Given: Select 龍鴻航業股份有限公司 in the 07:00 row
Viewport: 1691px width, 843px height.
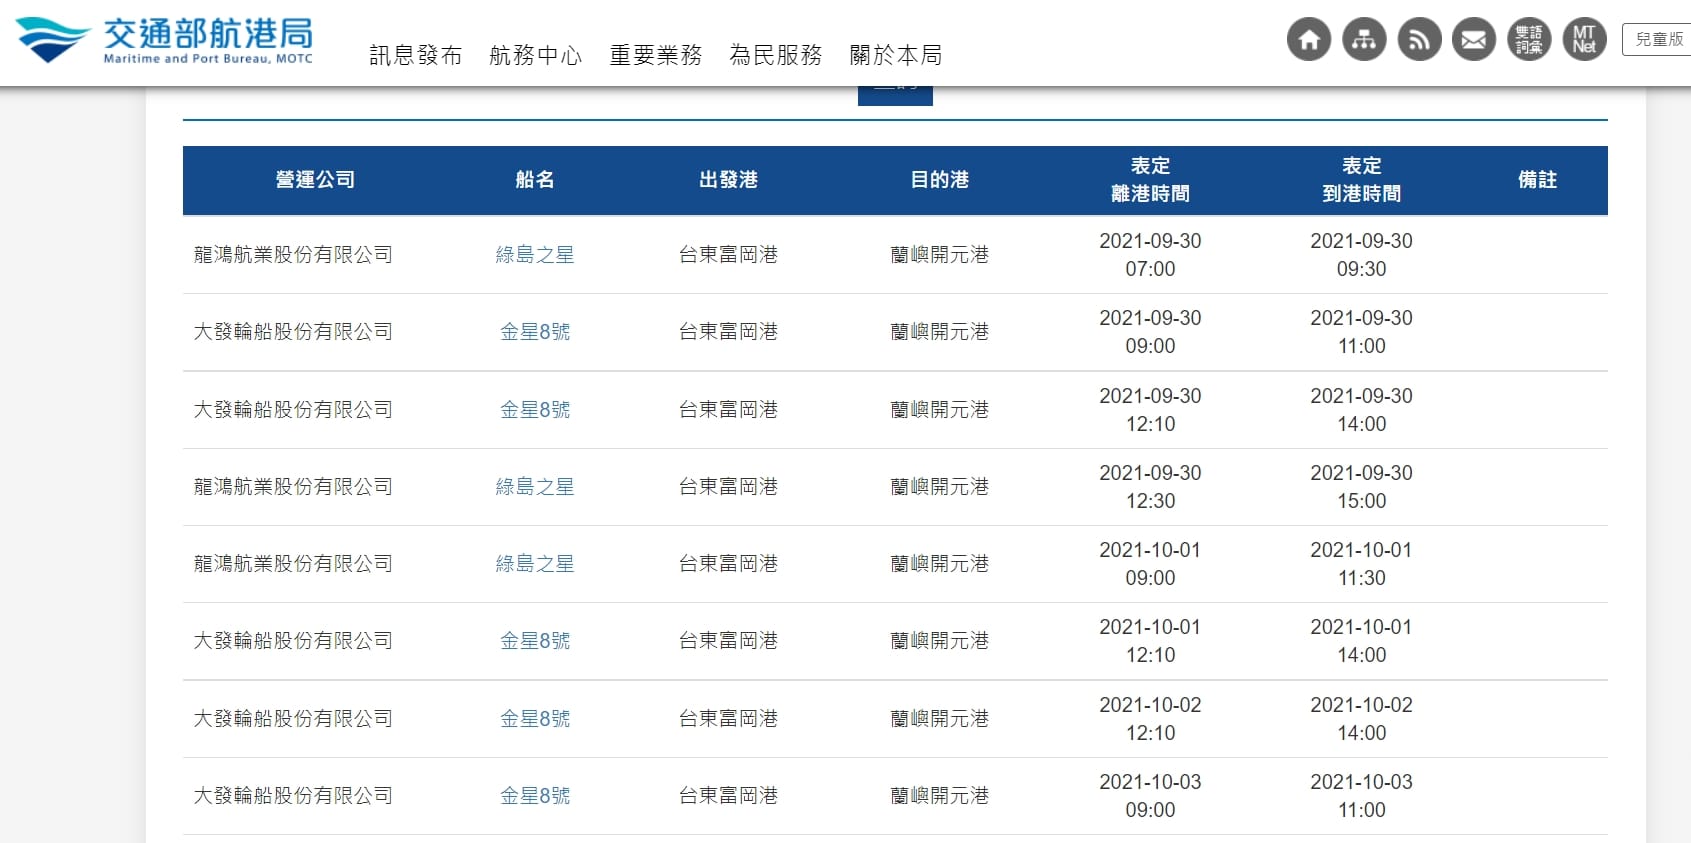Looking at the screenshot, I should click(293, 255).
